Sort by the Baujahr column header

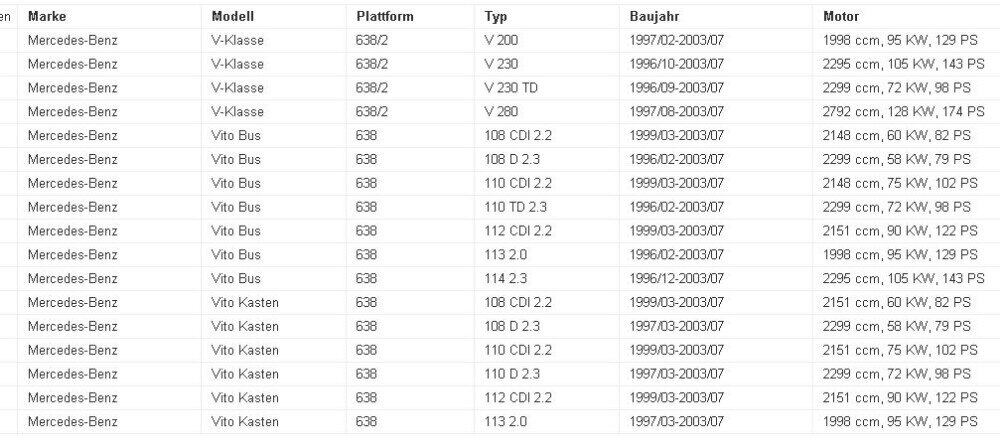[x=654, y=17]
